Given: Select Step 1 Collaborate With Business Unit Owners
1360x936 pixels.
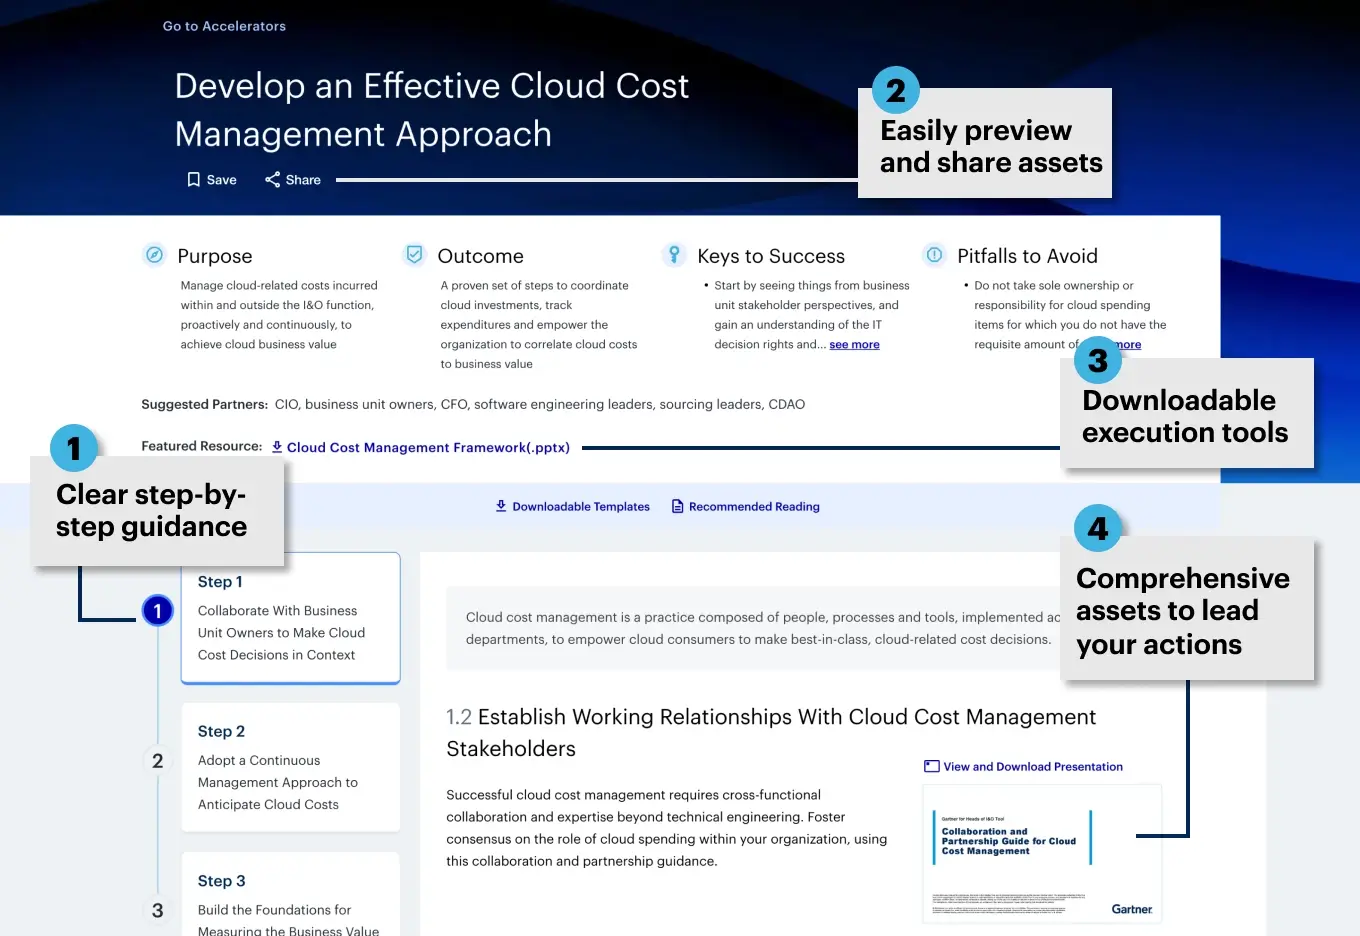Looking at the screenshot, I should click(x=290, y=617).
